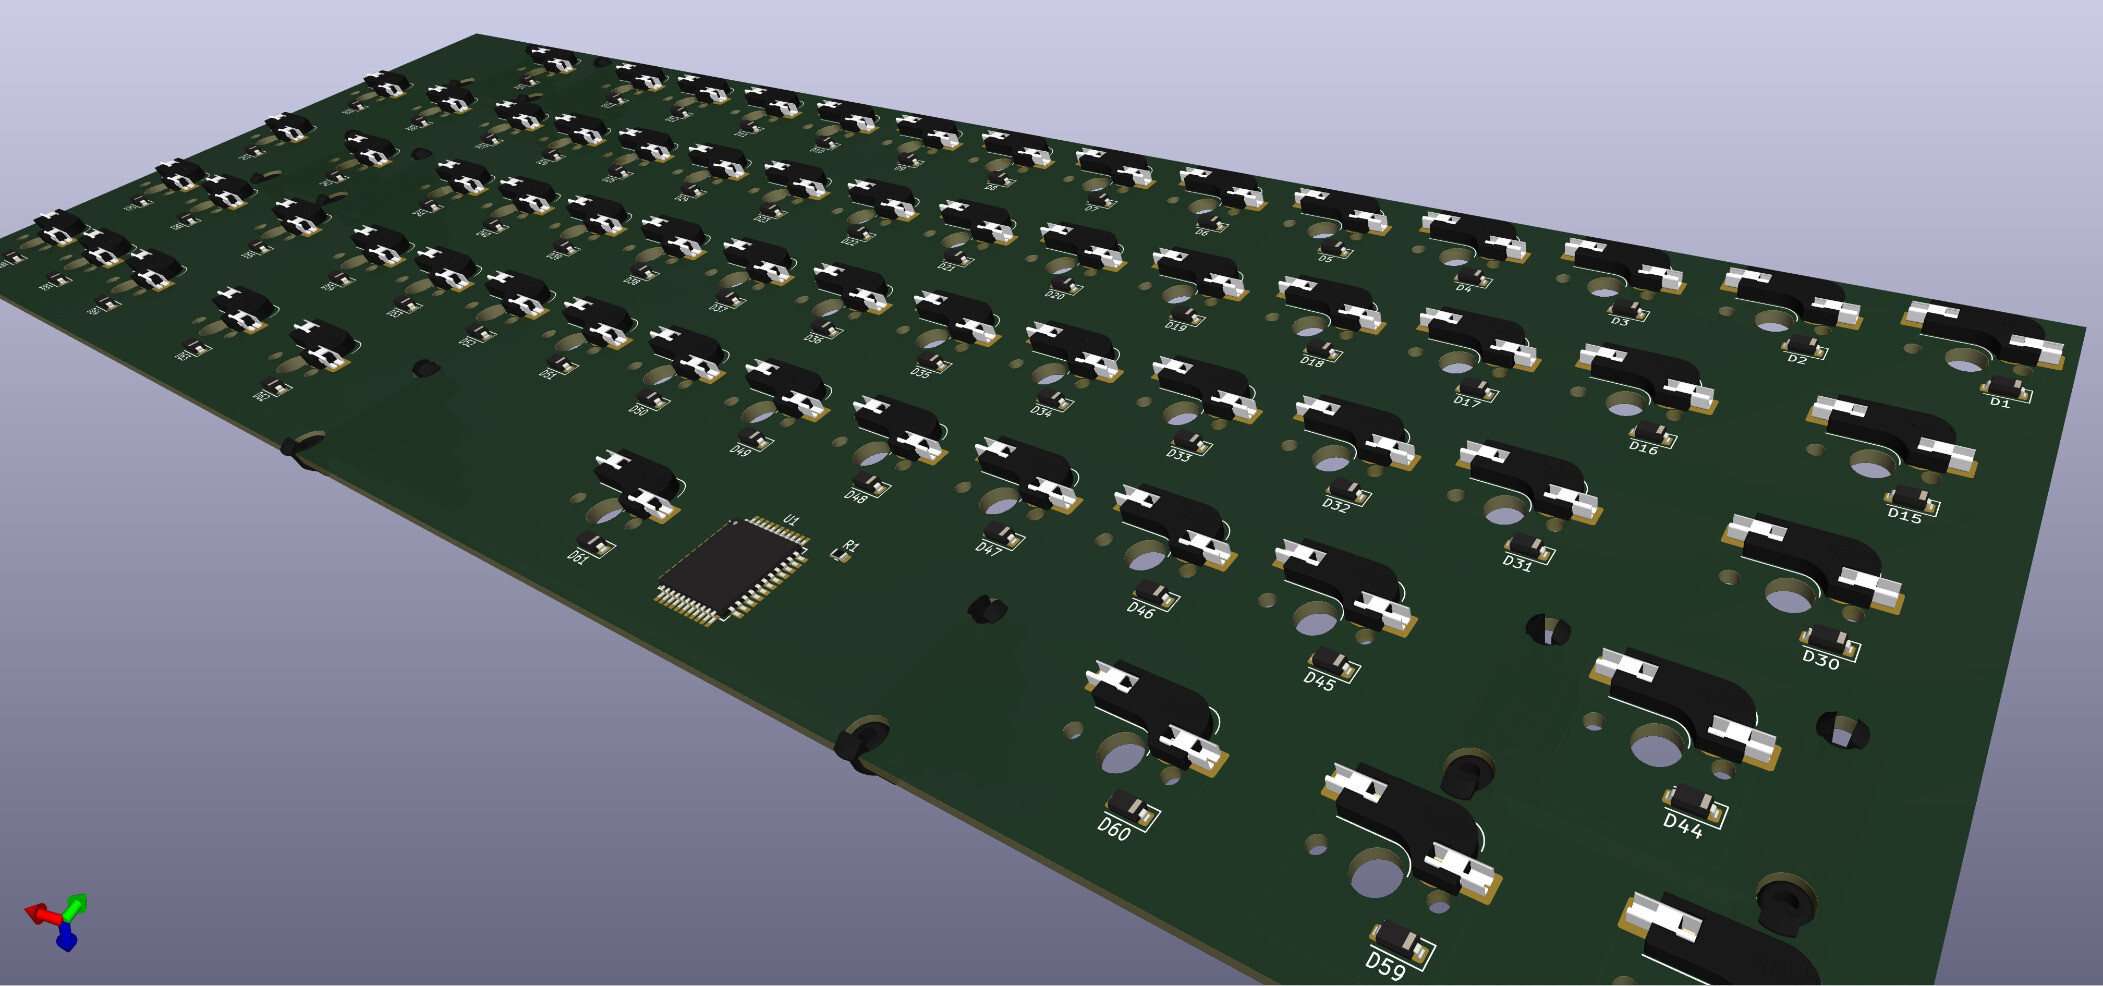Click the D35 silkscreen label

(920, 373)
